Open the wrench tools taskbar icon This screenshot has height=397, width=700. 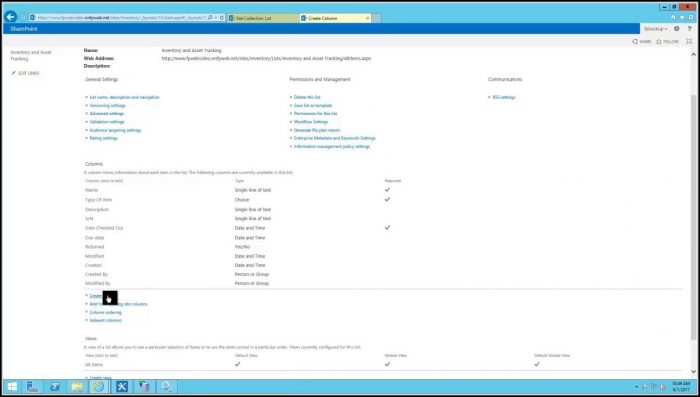pos(122,387)
